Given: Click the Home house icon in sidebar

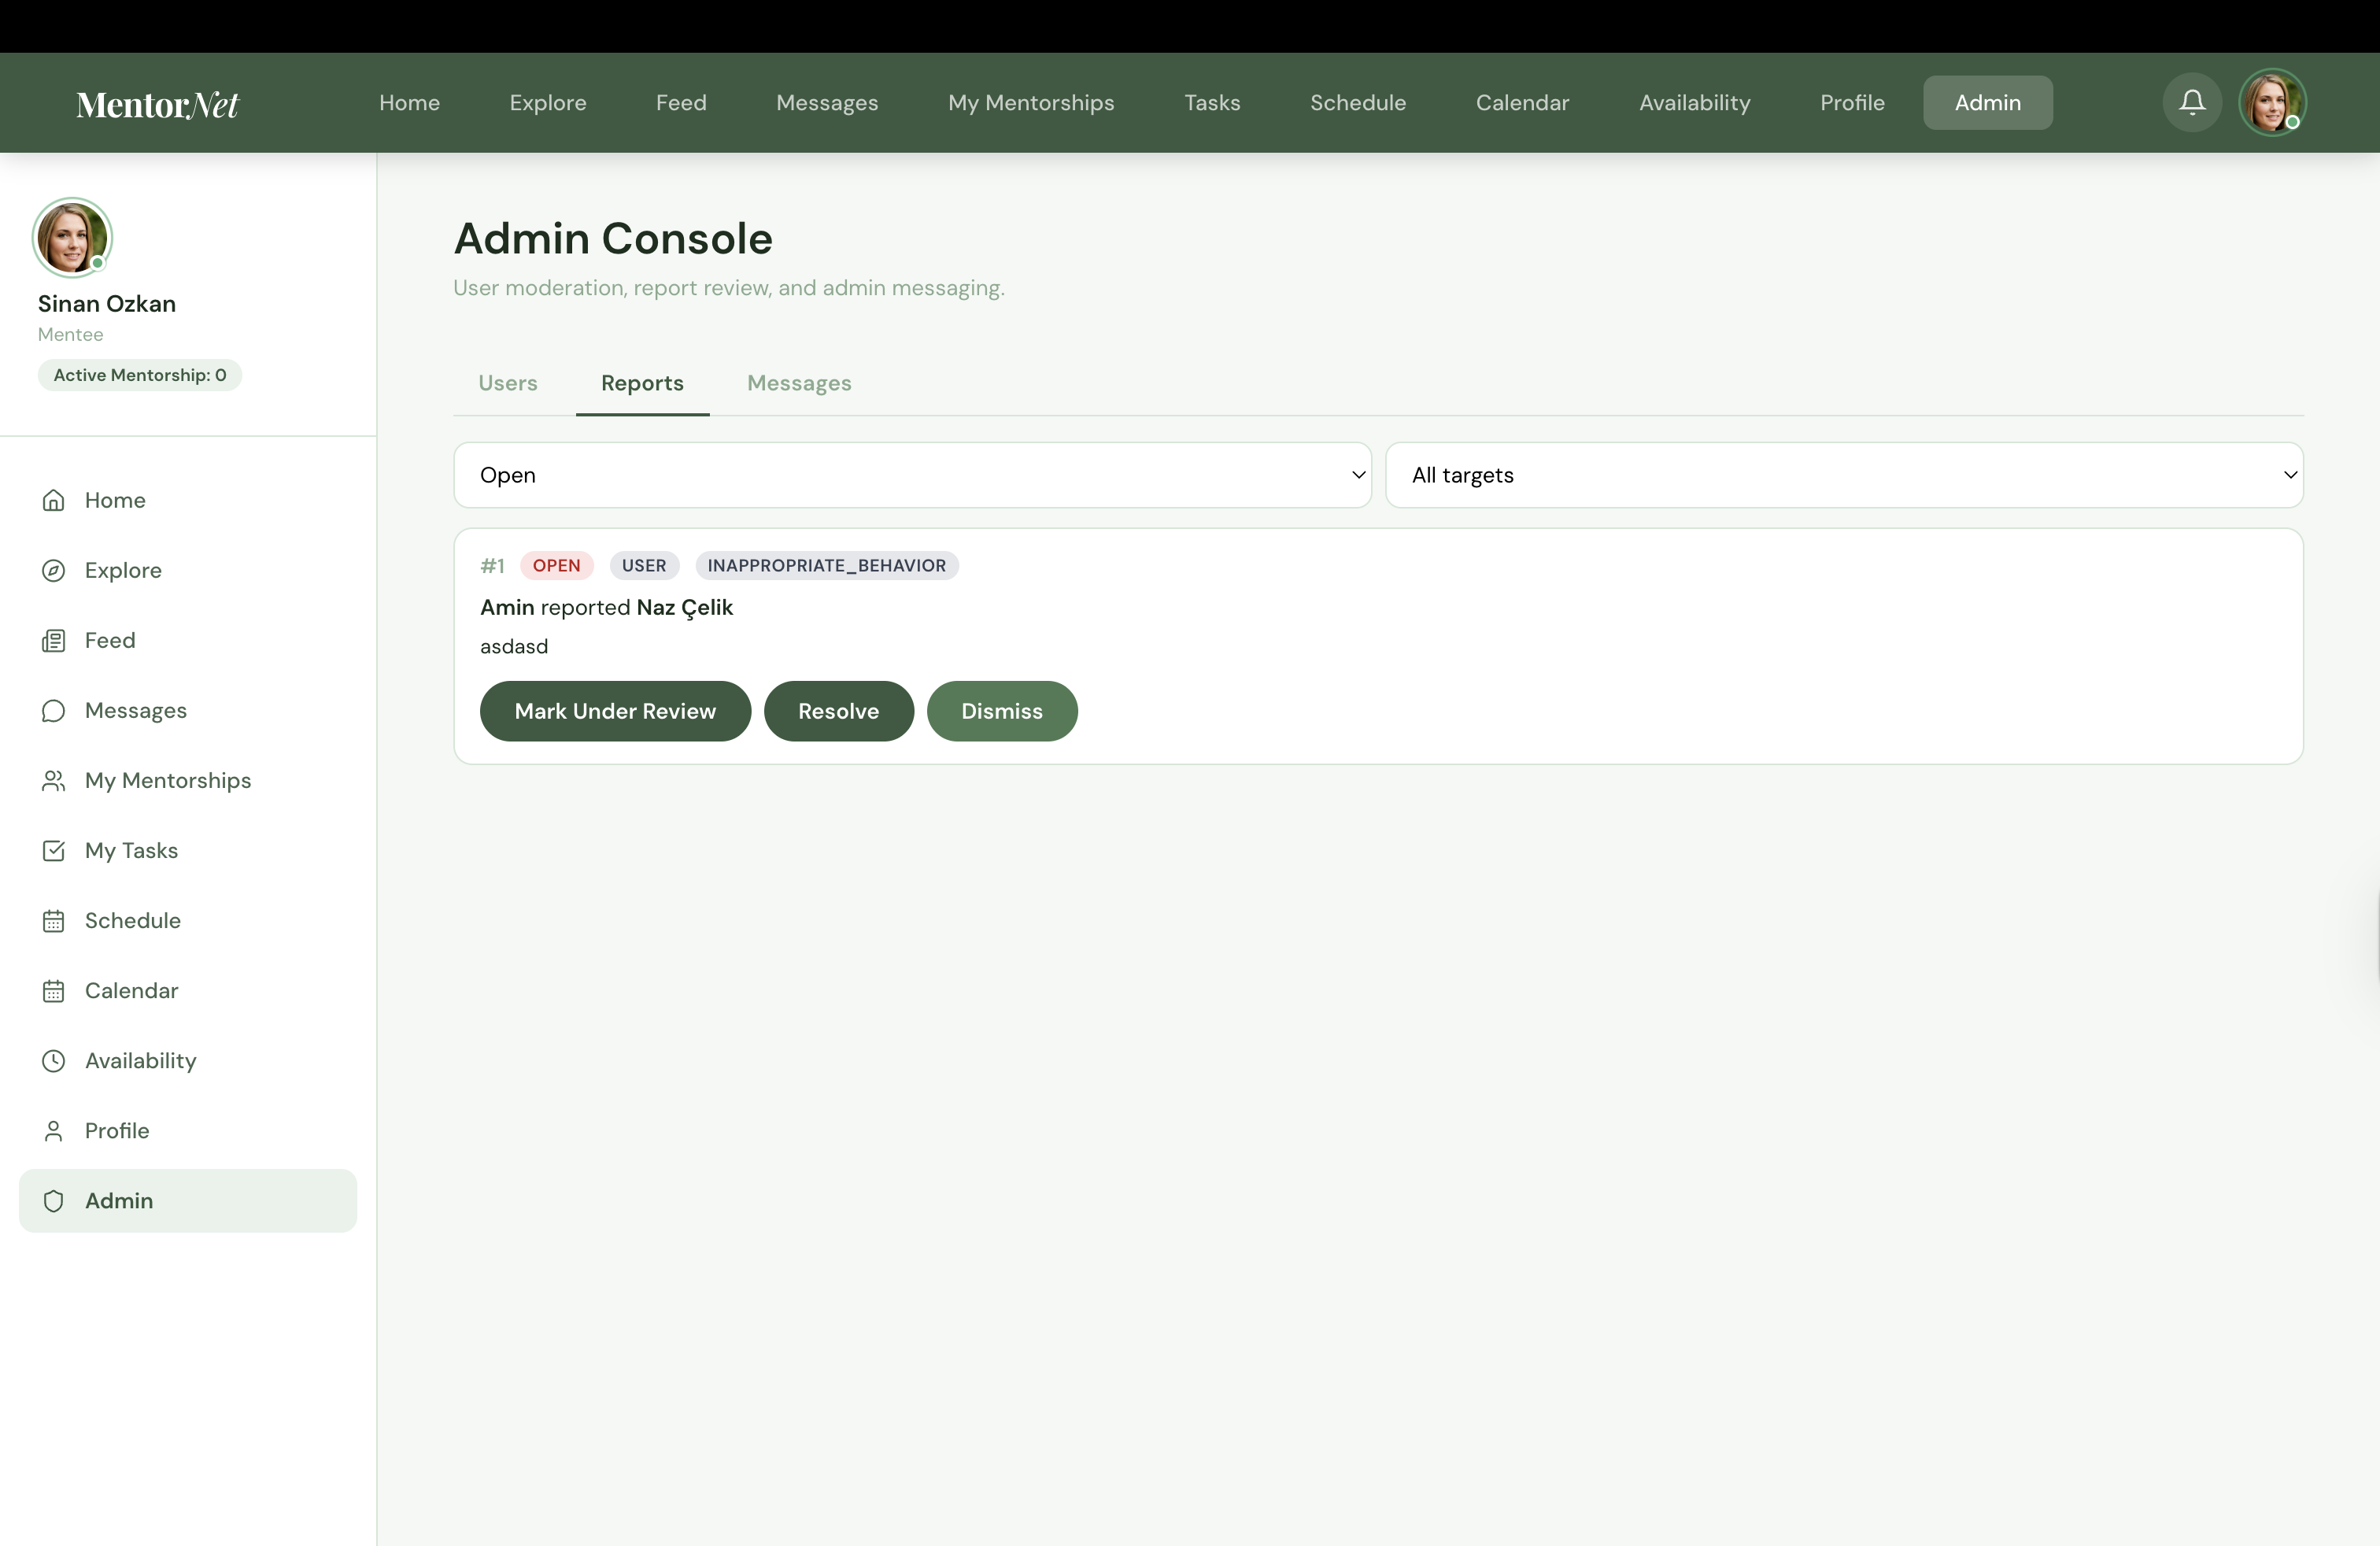Looking at the screenshot, I should tap(53, 500).
